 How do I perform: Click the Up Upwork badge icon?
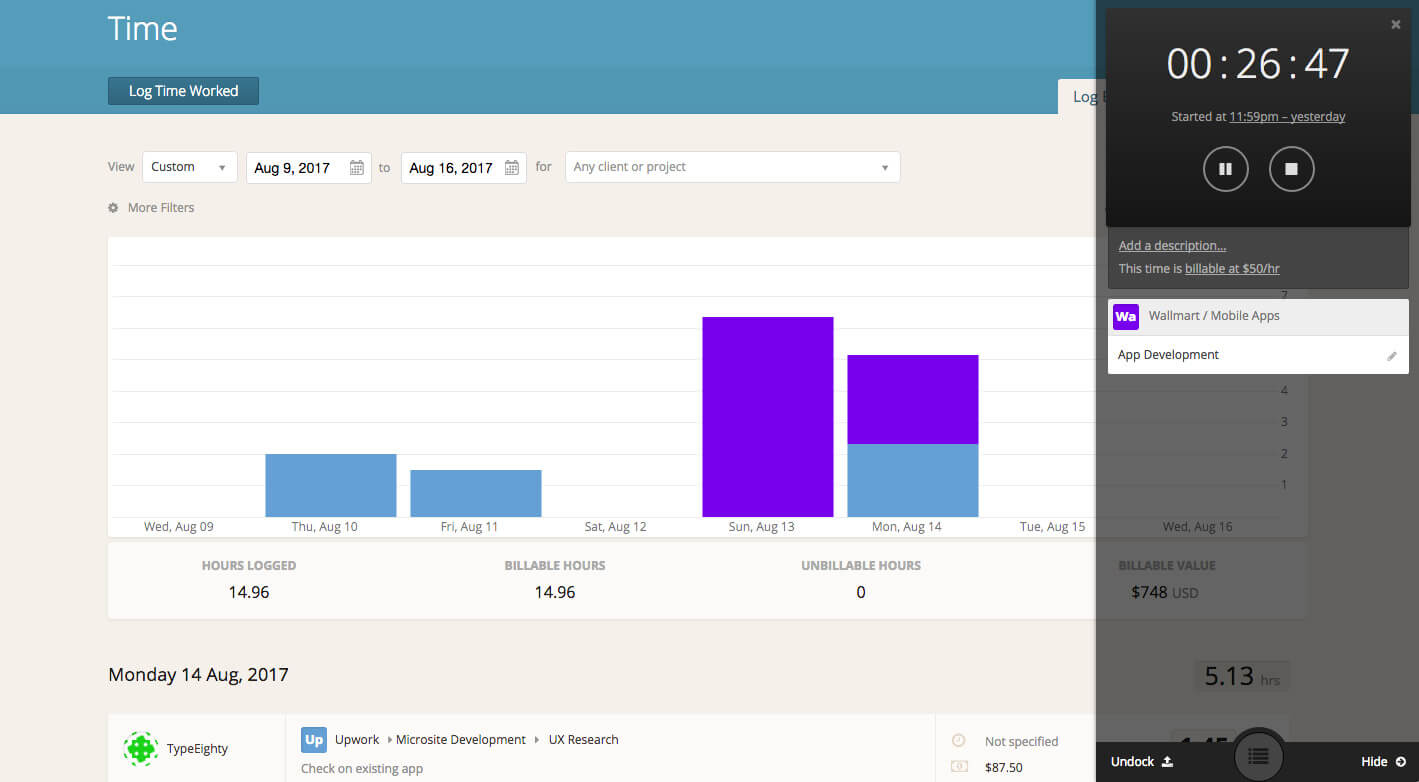click(314, 740)
